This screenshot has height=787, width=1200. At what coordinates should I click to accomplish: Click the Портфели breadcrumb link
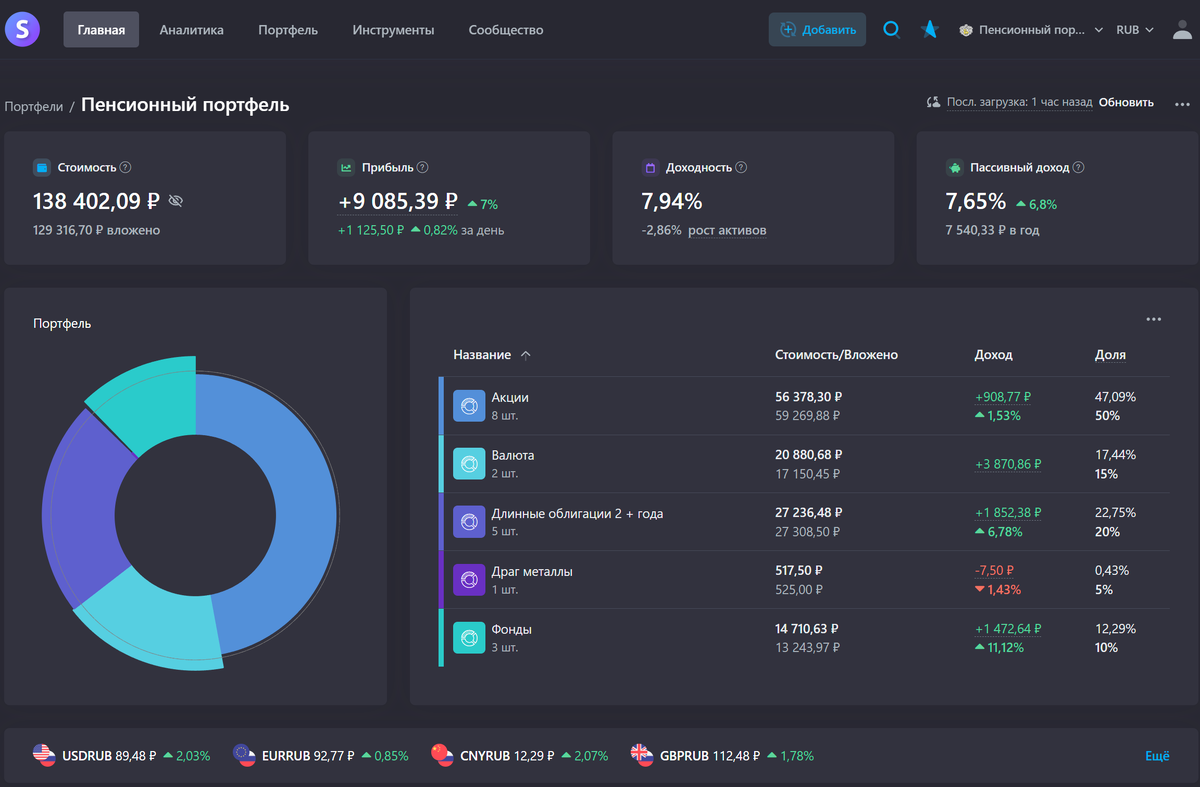(34, 106)
